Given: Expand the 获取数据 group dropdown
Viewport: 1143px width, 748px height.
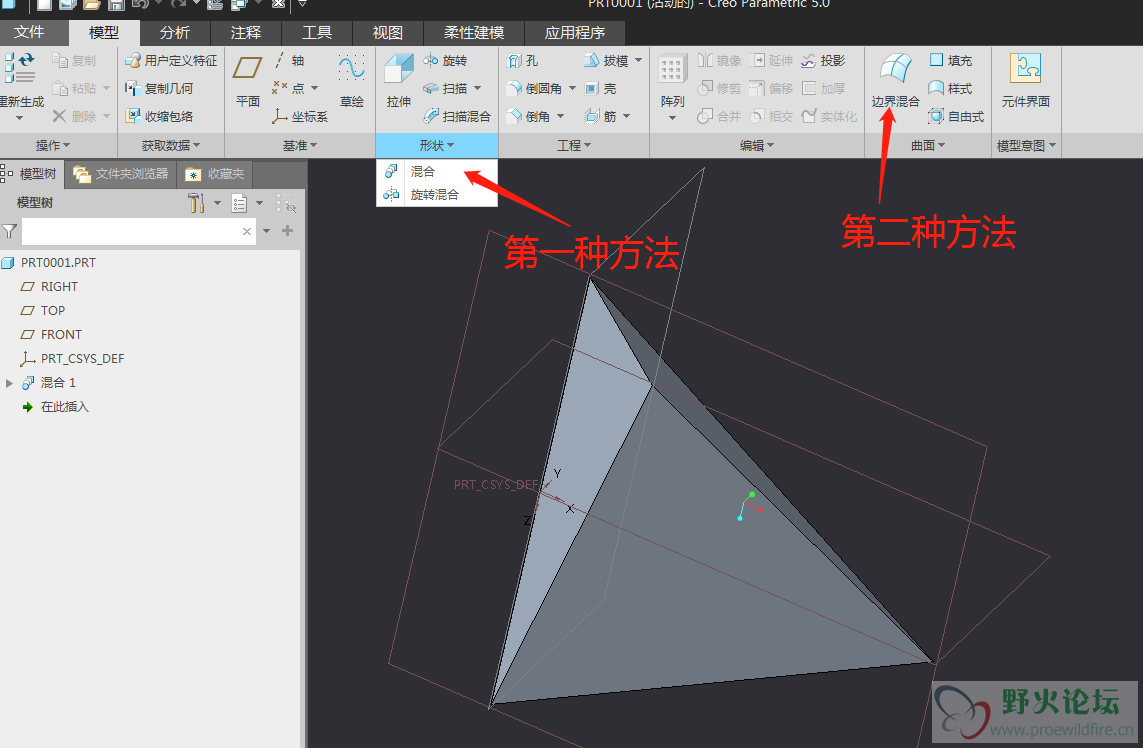Looking at the screenshot, I should tap(171, 145).
